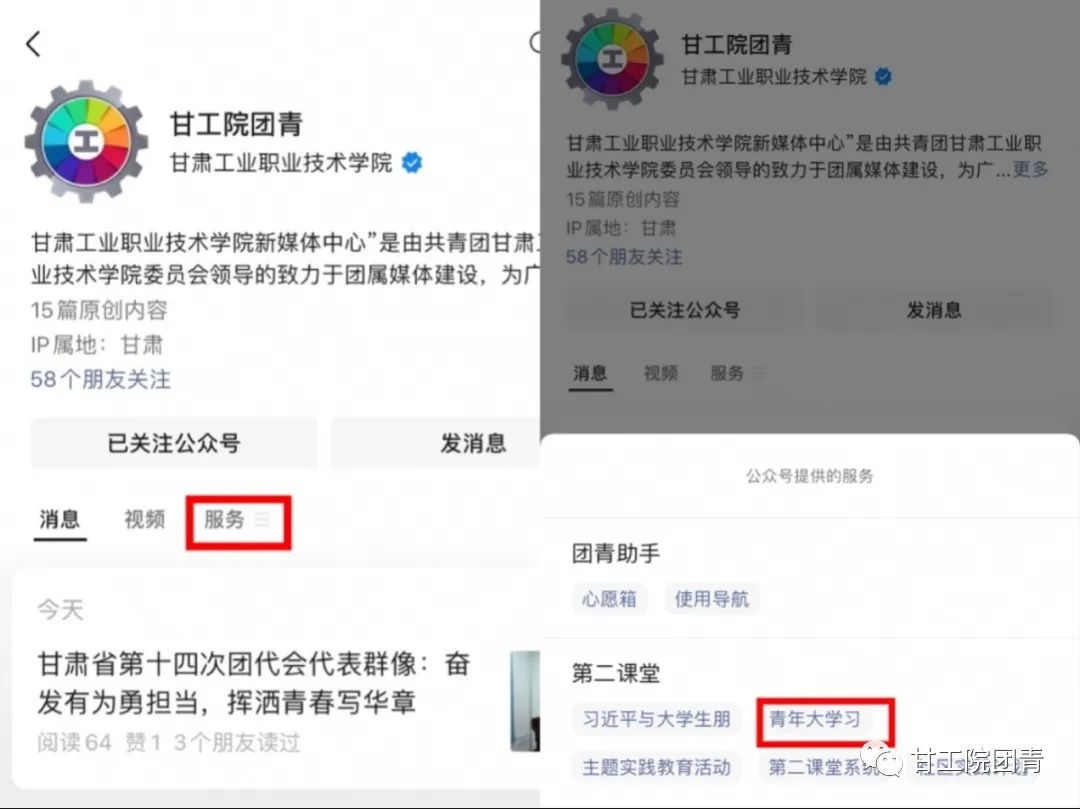Select the 视频 tab in the right panel
The height and width of the screenshot is (809, 1080).
(x=661, y=373)
